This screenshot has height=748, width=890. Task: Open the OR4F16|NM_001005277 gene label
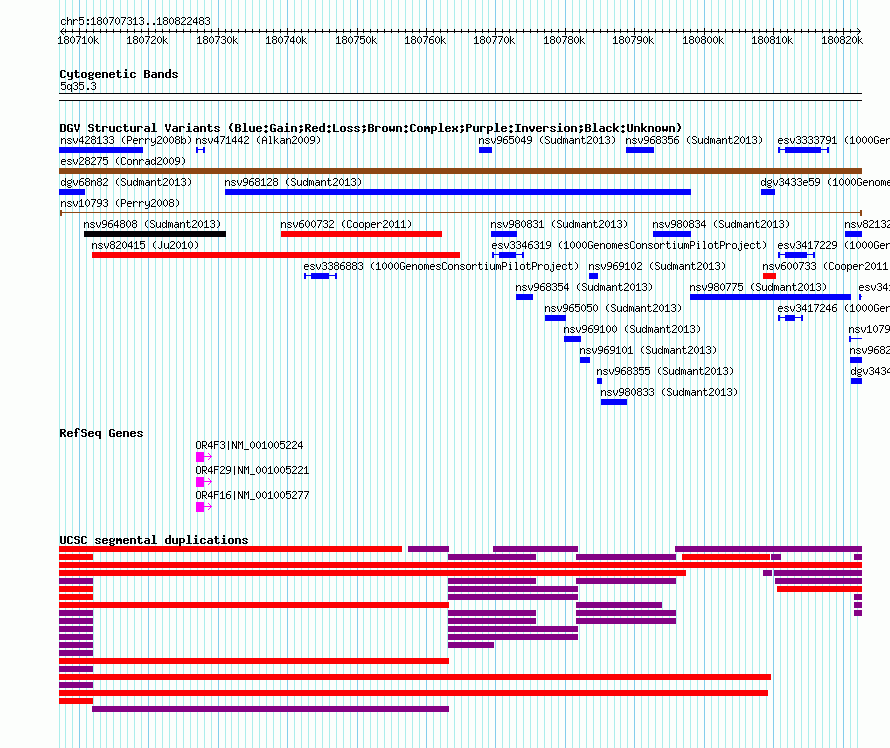click(x=252, y=495)
